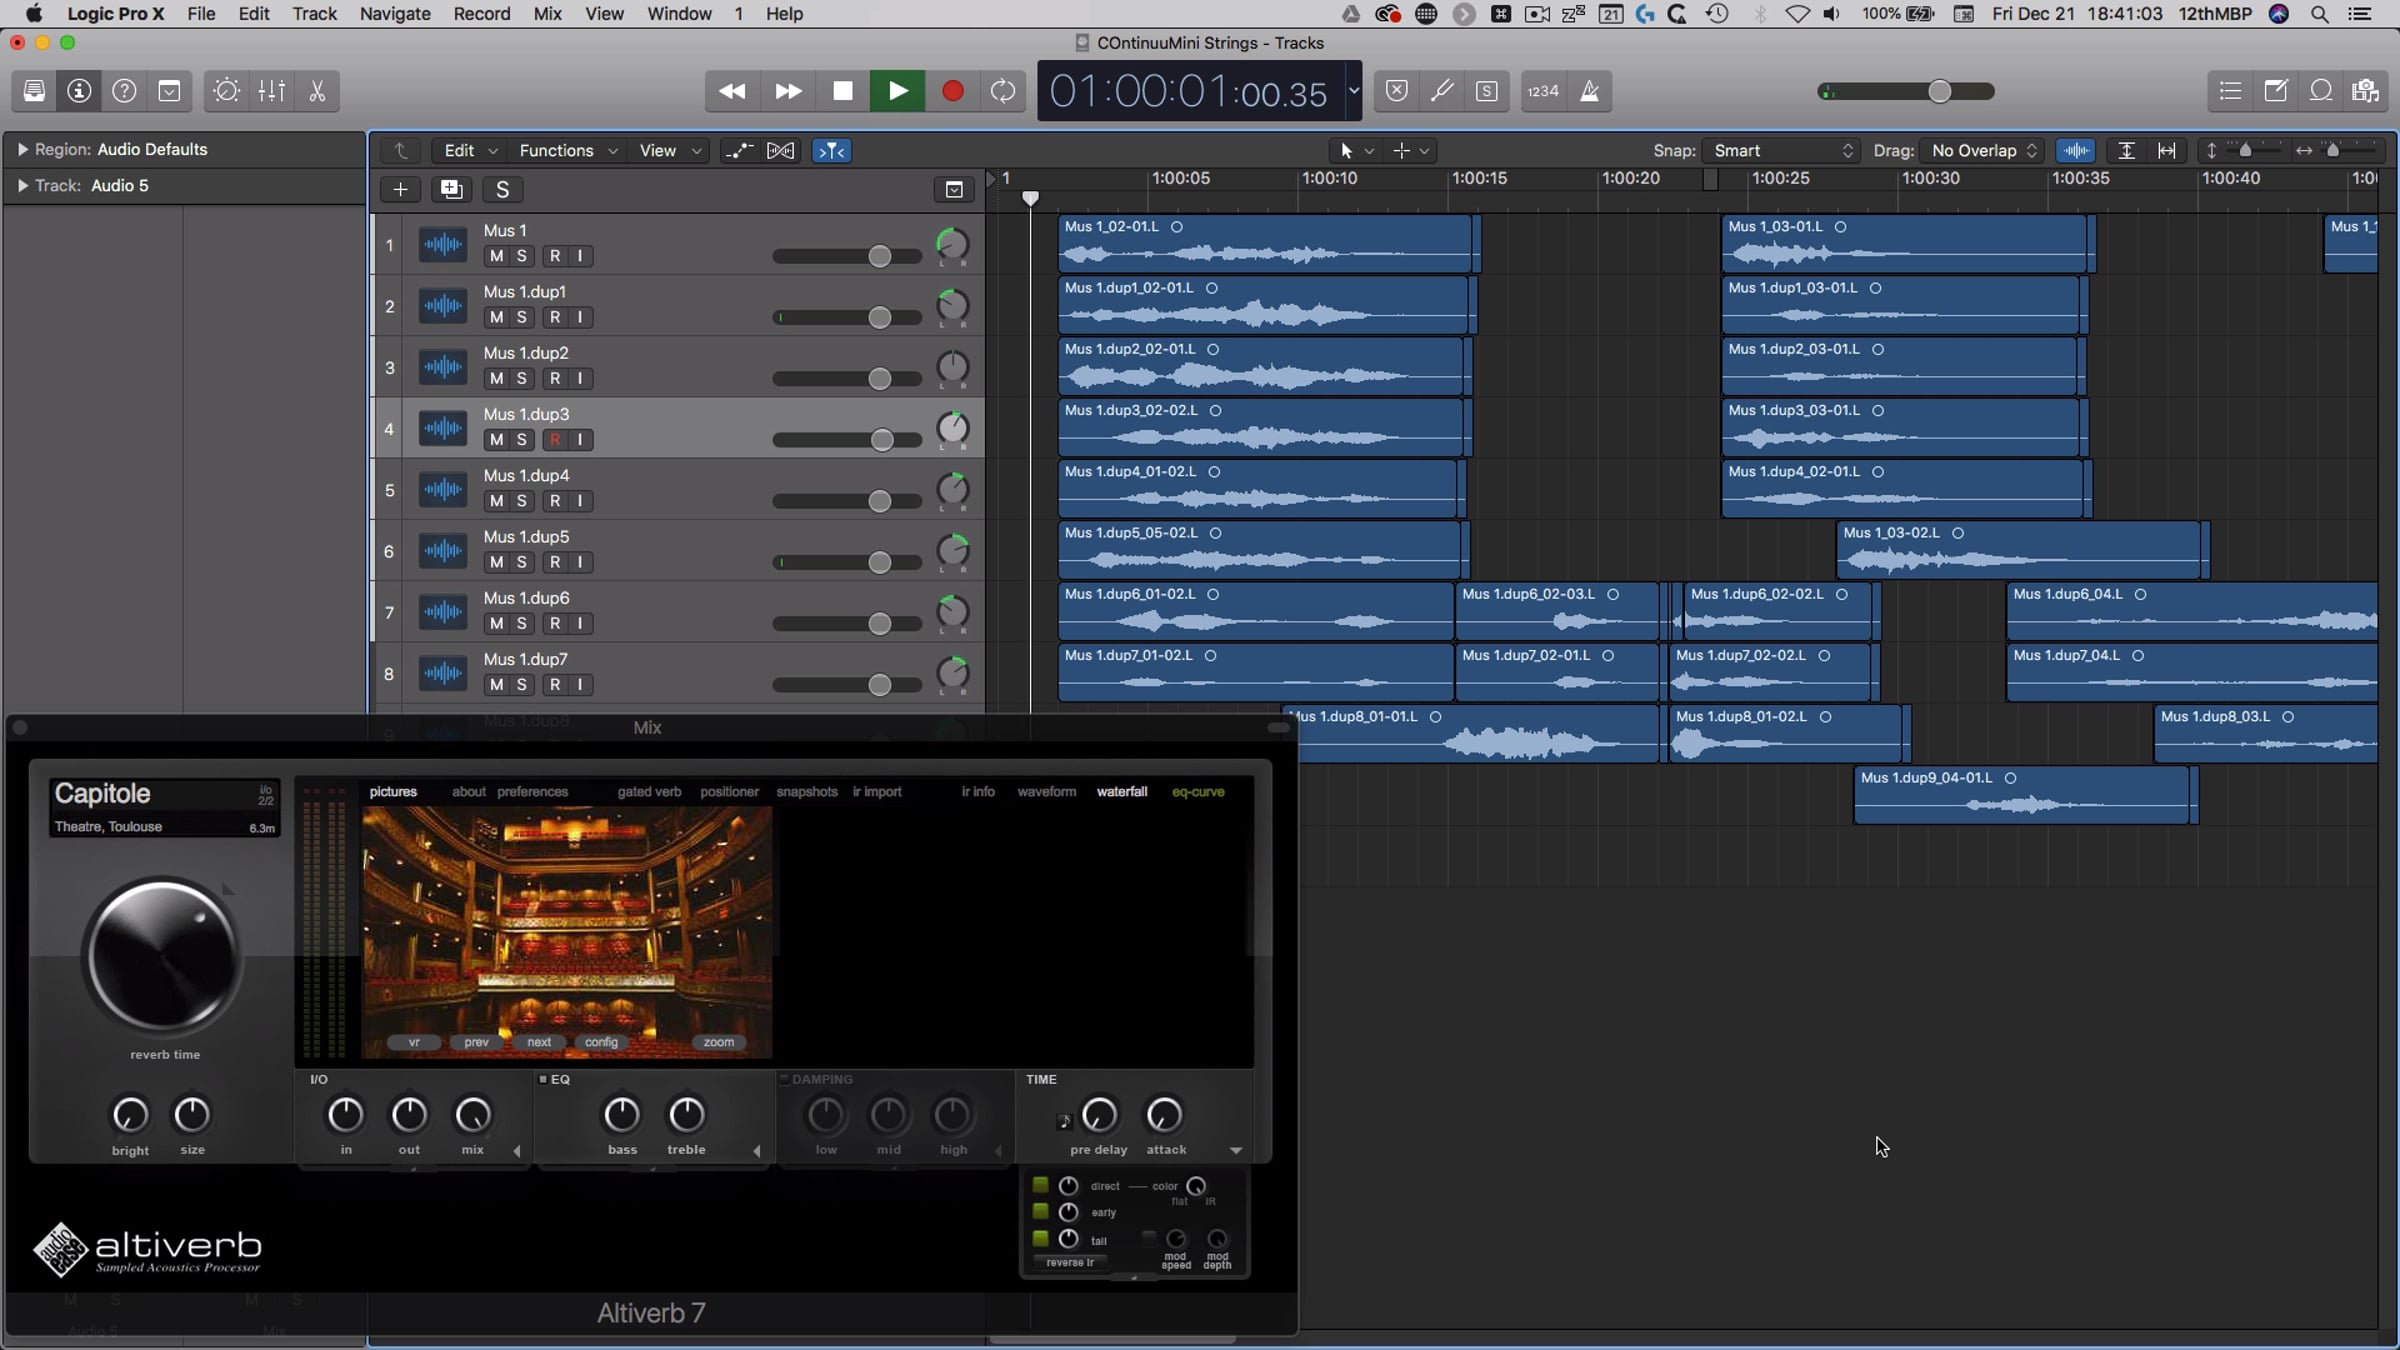2400x1350 pixels.
Task: Switch to Altiverb waveform tab
Action: (x=1046, y=792)
